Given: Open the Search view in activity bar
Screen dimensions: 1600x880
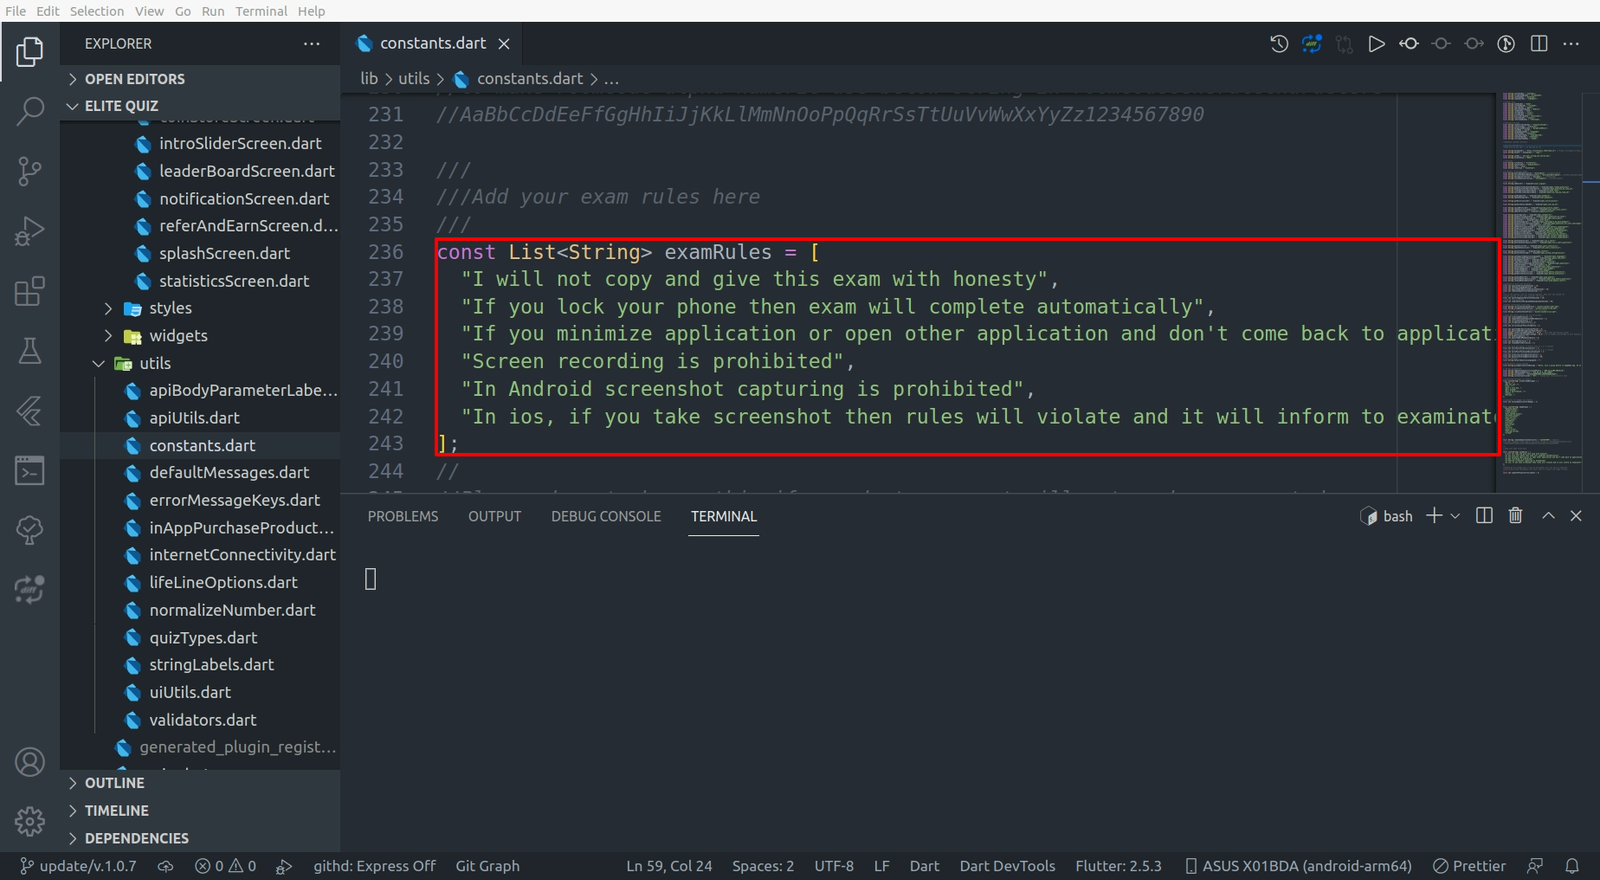Looking at the screenshot, I should pos(30,111).
